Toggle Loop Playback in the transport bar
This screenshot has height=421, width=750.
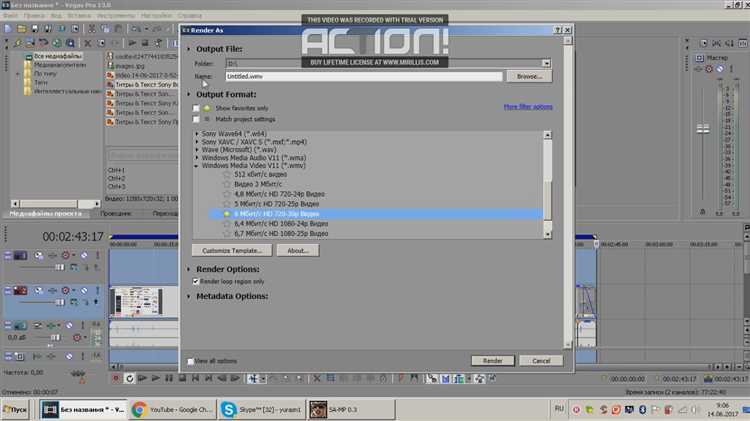click(129, 378)
